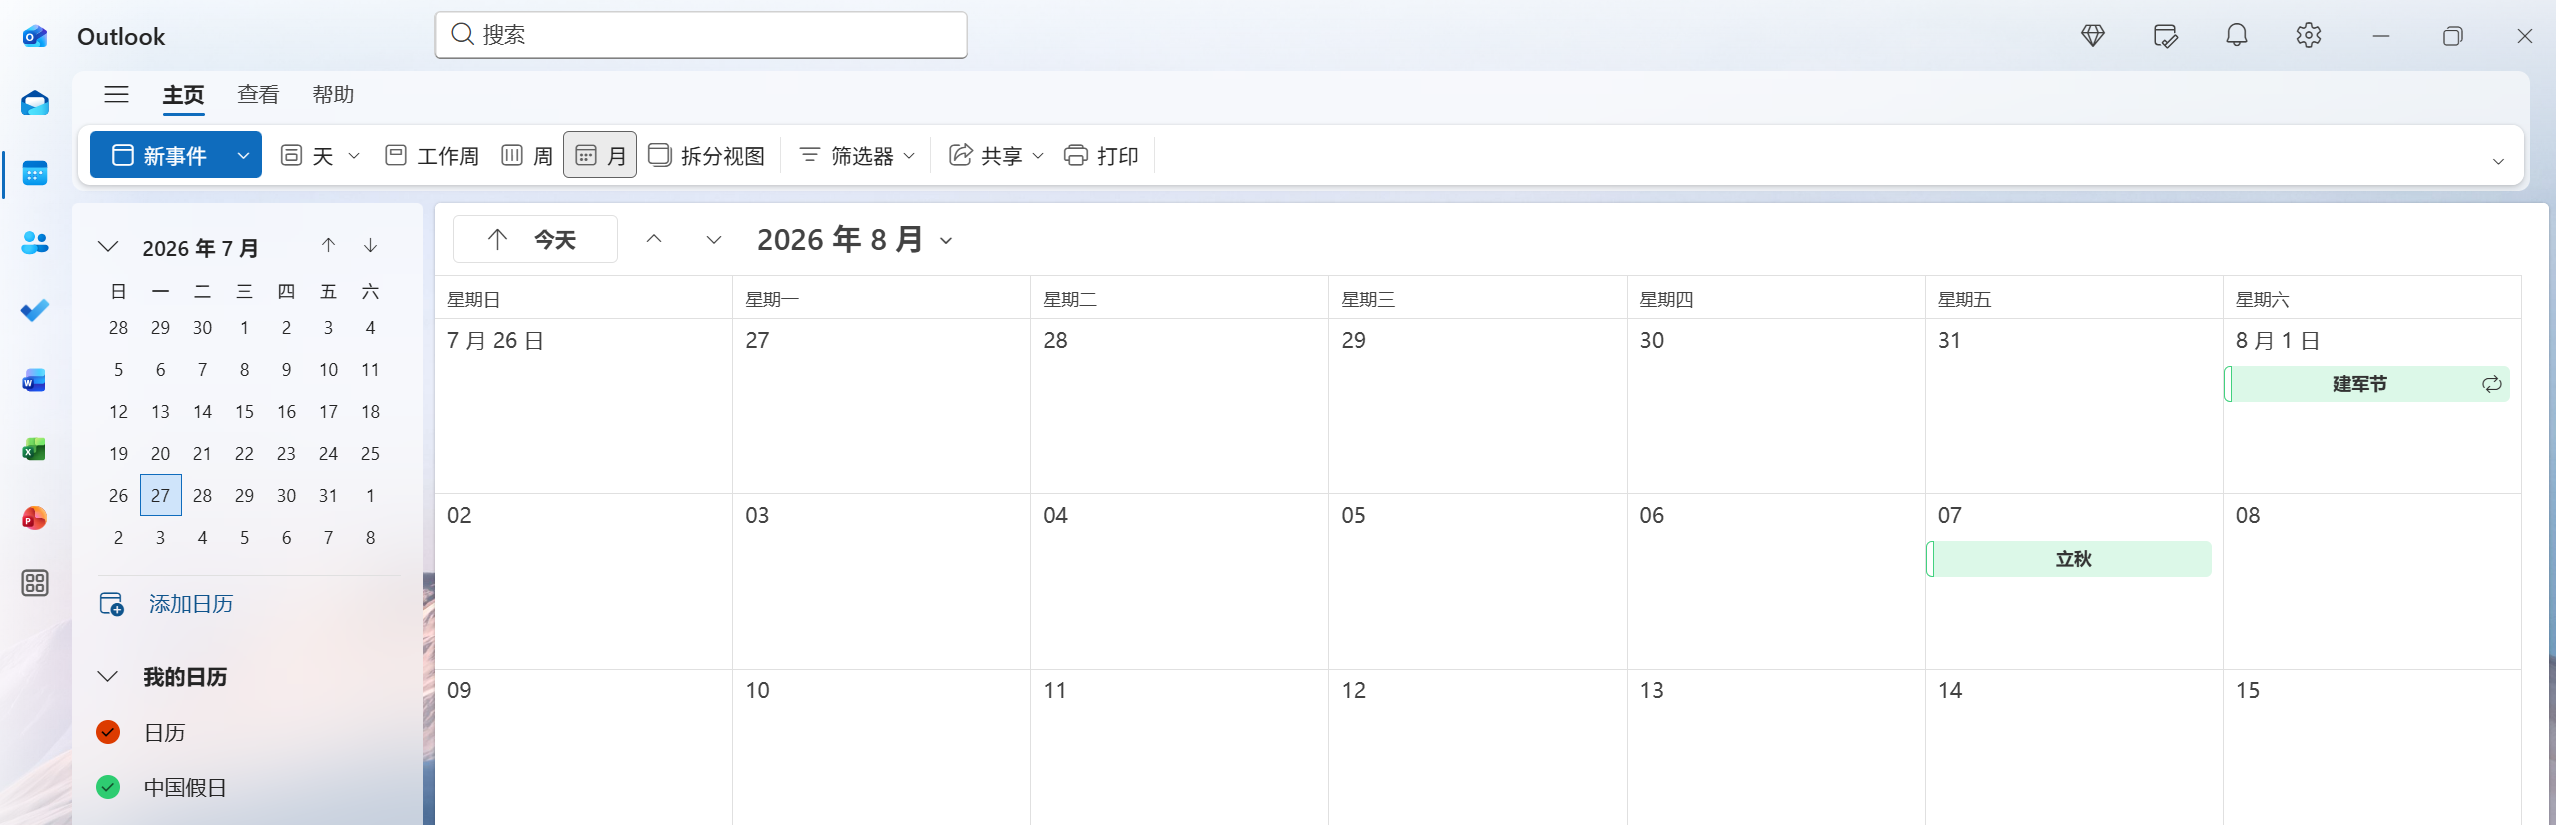This screenshot has height=825, width=2556.
Task: Go to previous month in mini calendar
Action: click(x=328, y=246)
